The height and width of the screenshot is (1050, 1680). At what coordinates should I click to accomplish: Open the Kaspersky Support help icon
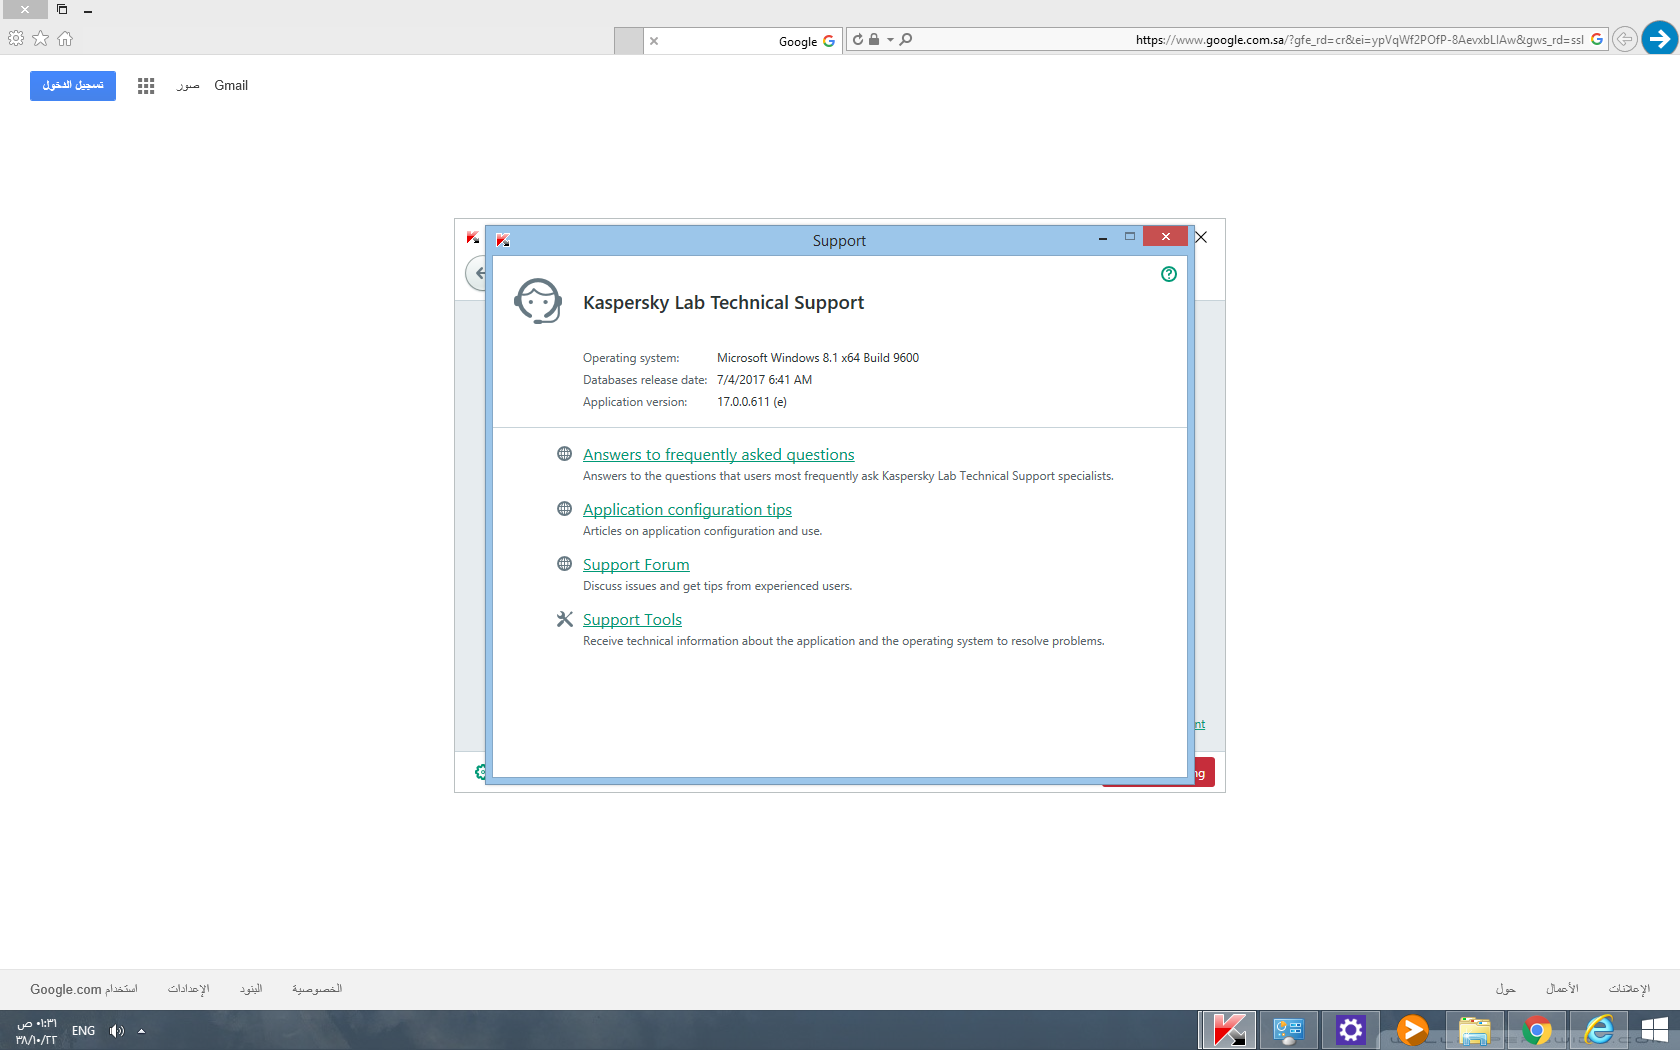[1169, 274]
